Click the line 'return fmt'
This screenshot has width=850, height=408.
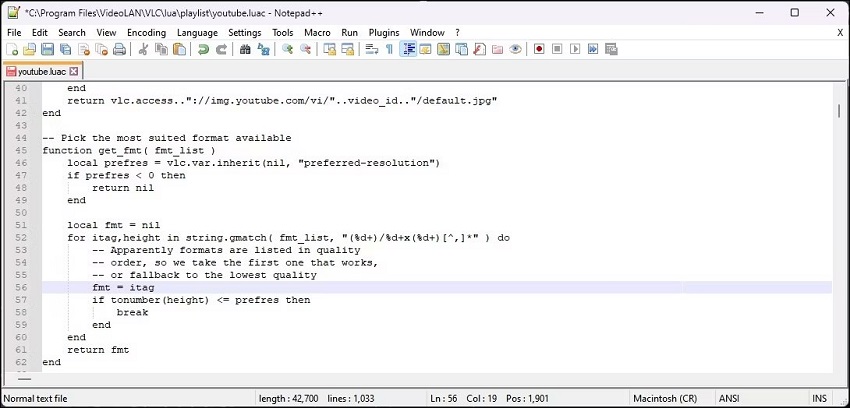tap(98, 350)
